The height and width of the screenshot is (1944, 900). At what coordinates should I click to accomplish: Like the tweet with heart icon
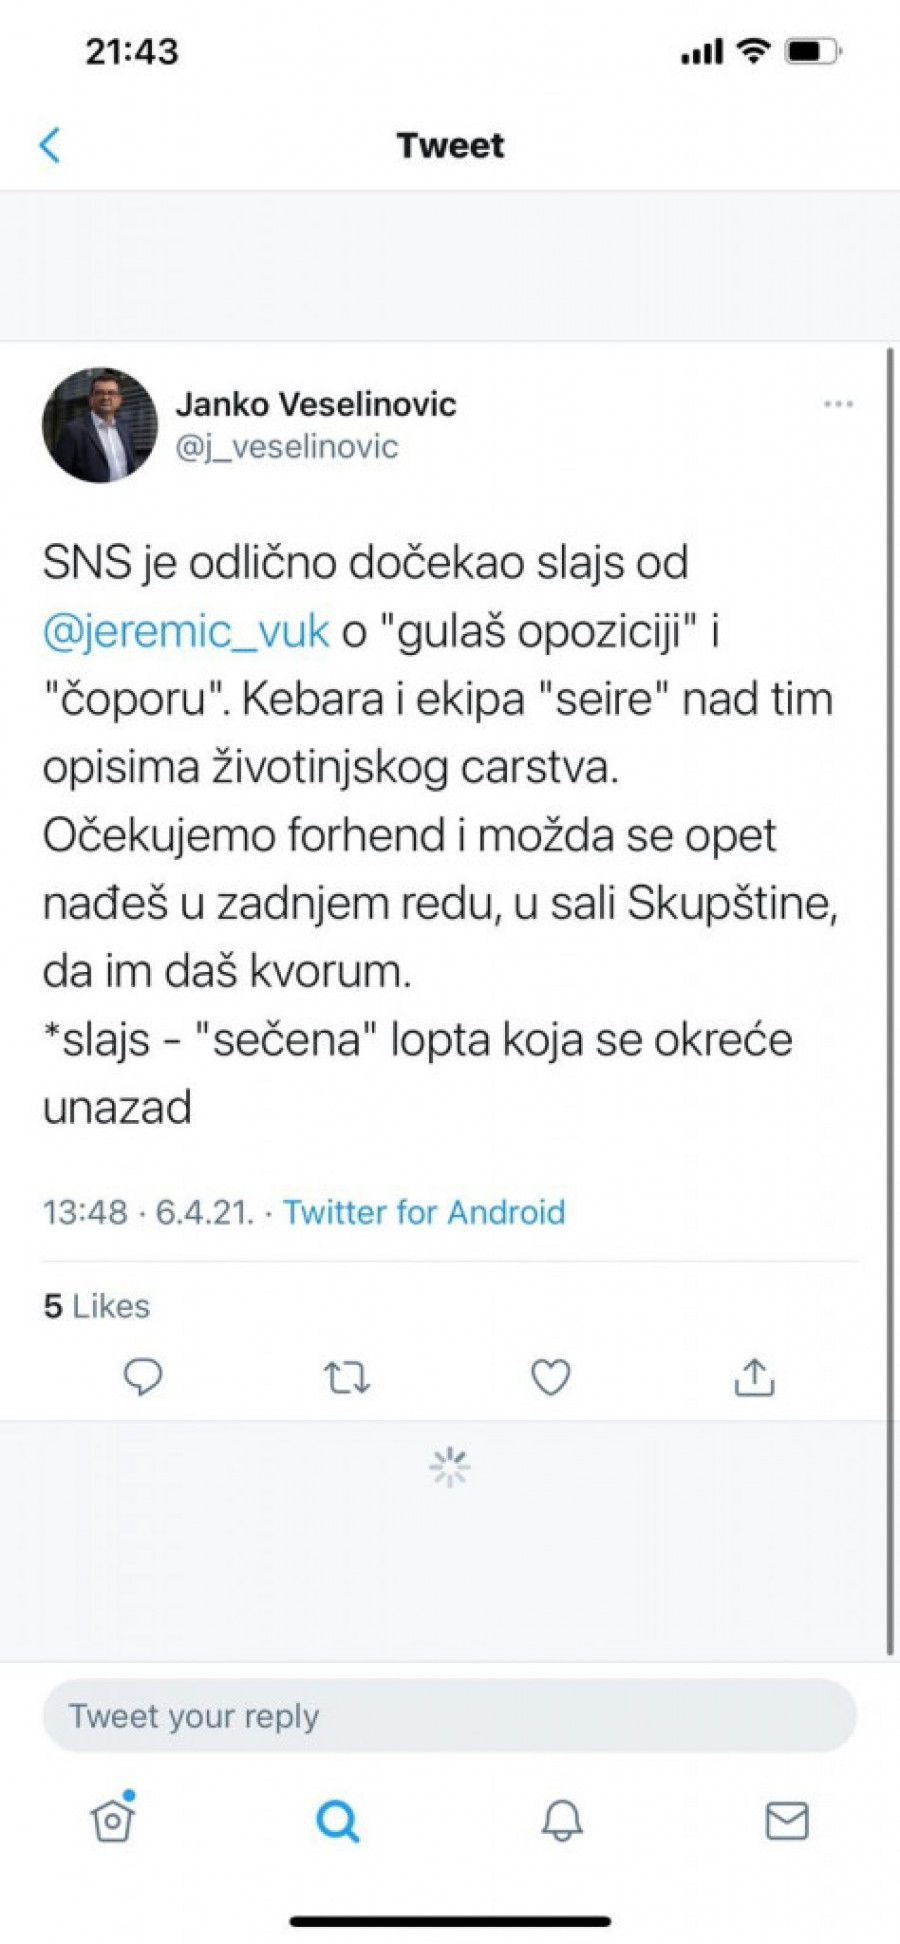(550, 1377)
